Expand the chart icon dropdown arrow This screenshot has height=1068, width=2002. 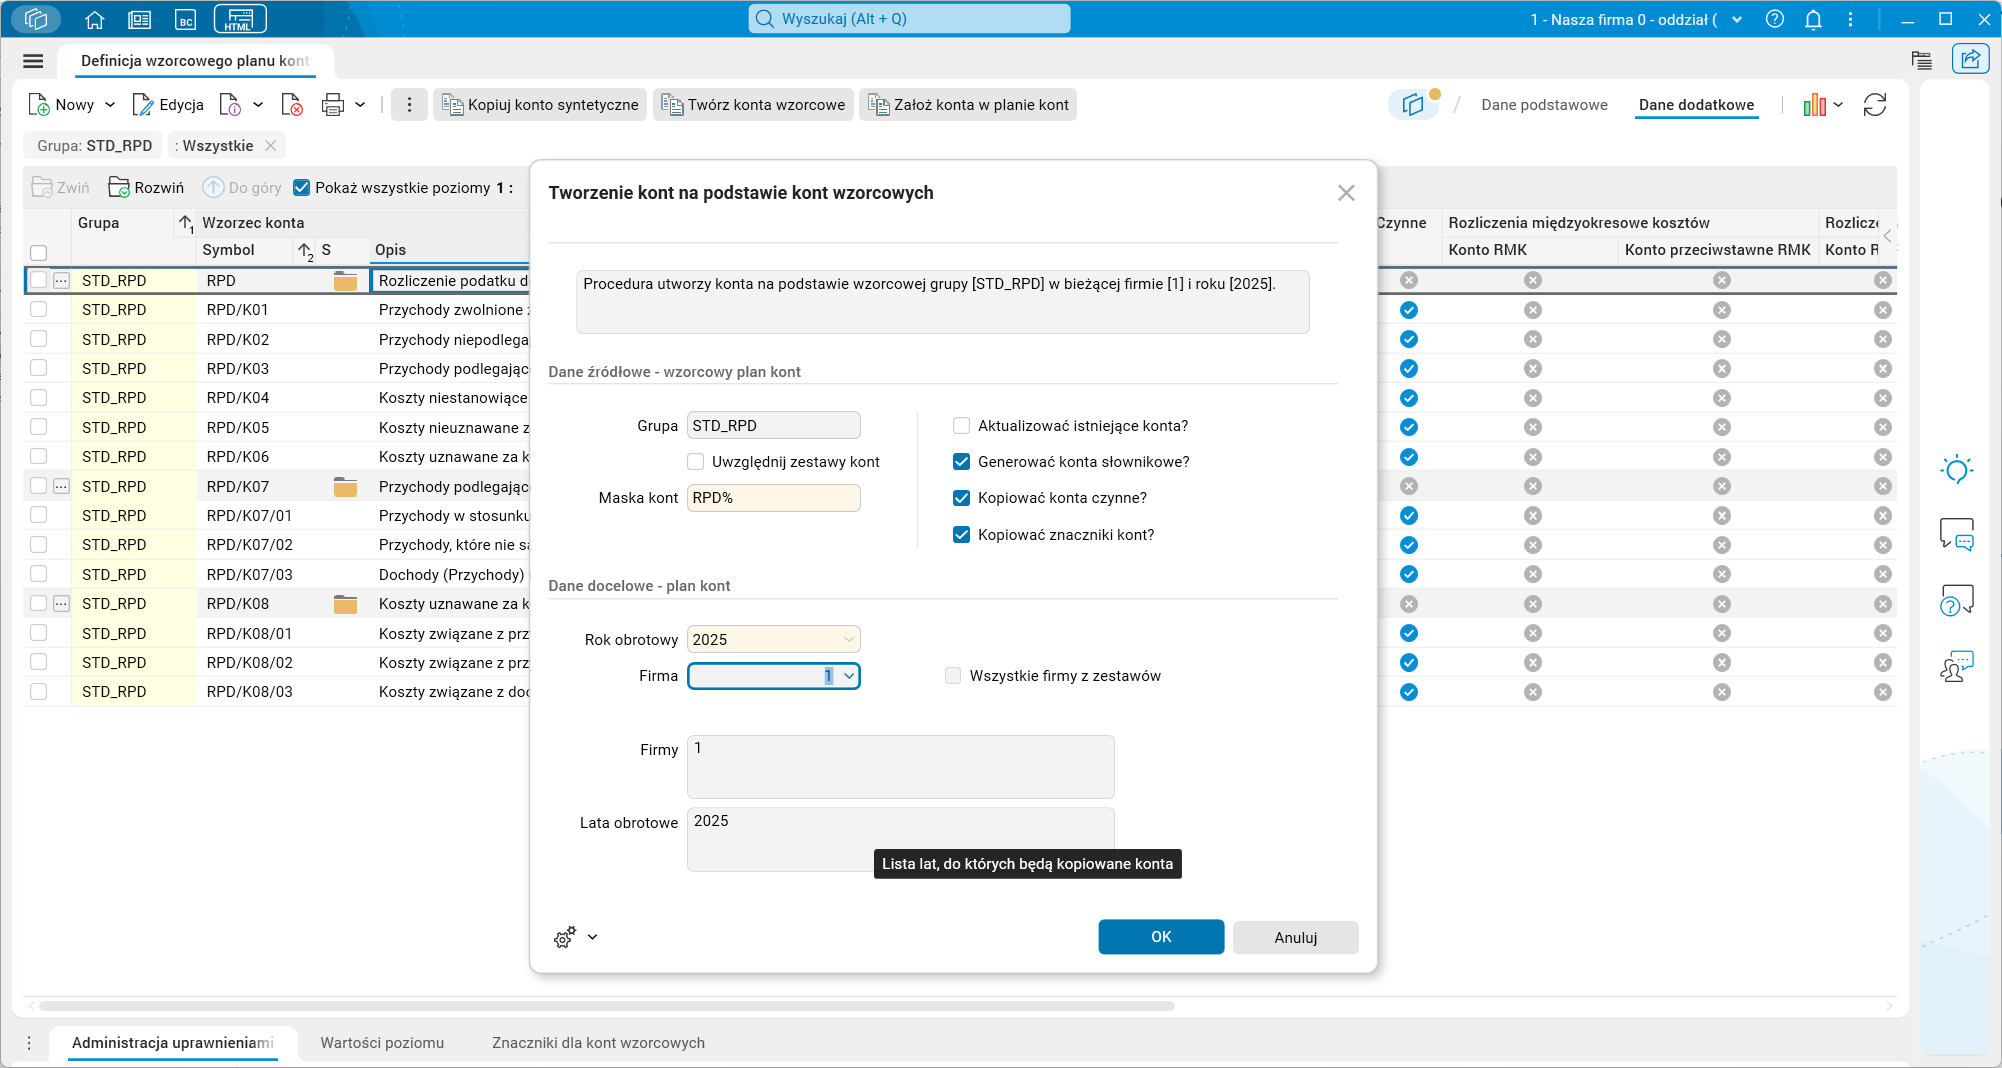(x=1838, y=105)
